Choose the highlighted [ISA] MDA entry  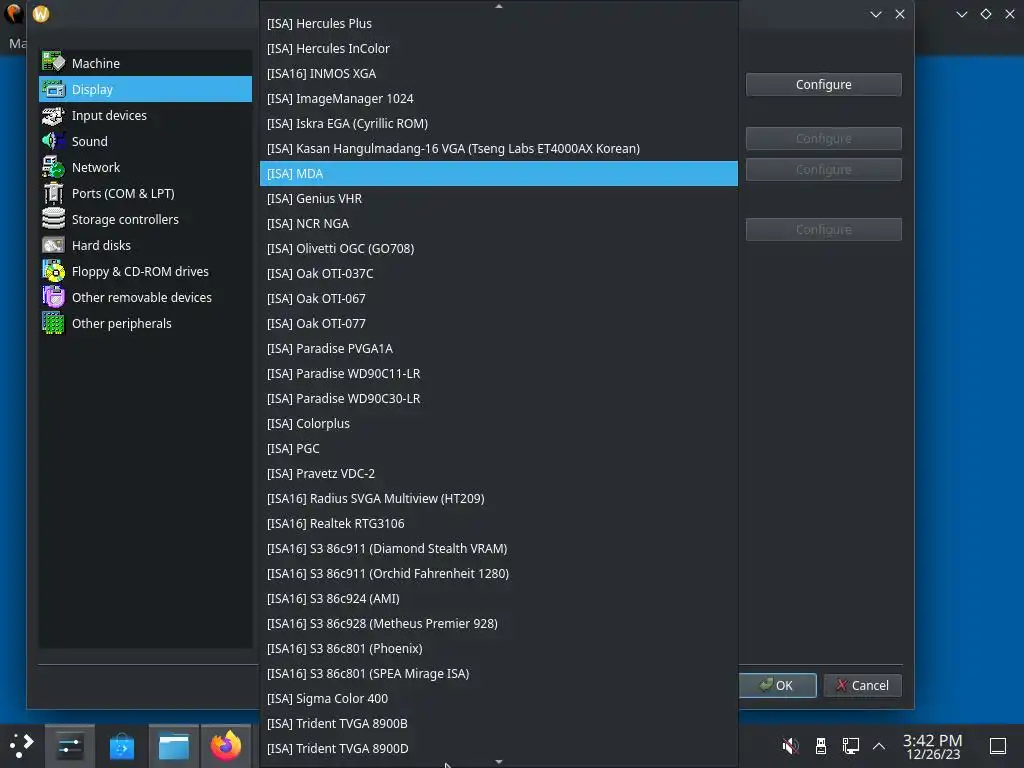[499, 174]
